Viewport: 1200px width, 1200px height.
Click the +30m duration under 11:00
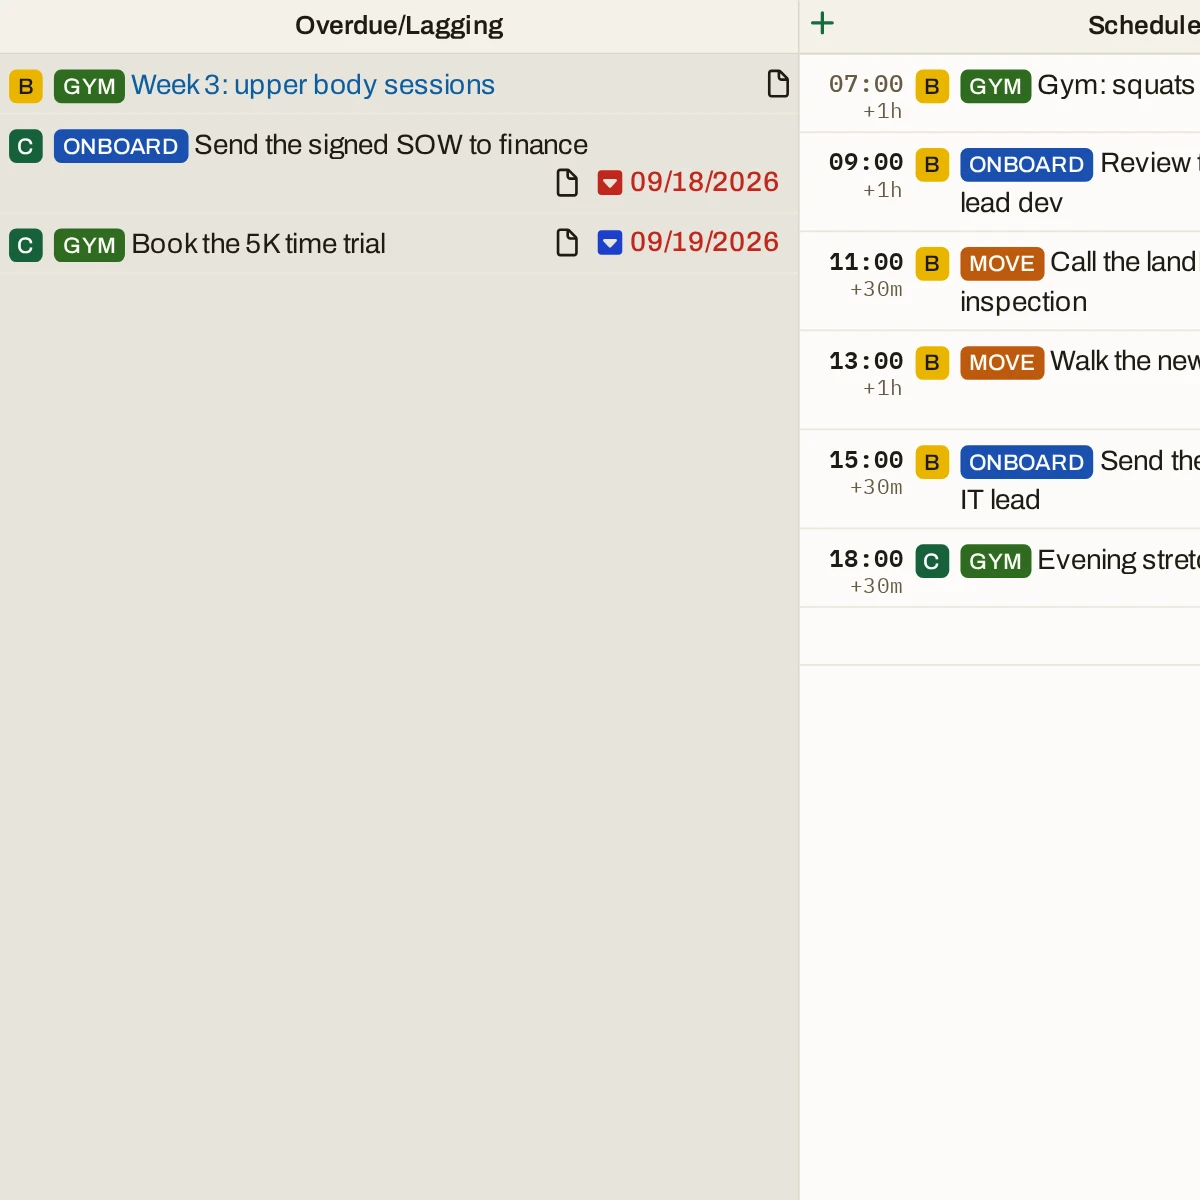[877, 289]
